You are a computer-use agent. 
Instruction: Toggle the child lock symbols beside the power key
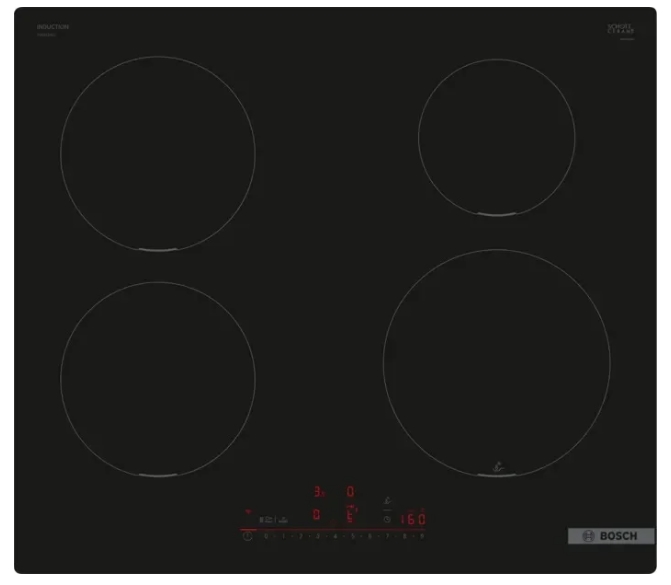(x=273, y=520)
